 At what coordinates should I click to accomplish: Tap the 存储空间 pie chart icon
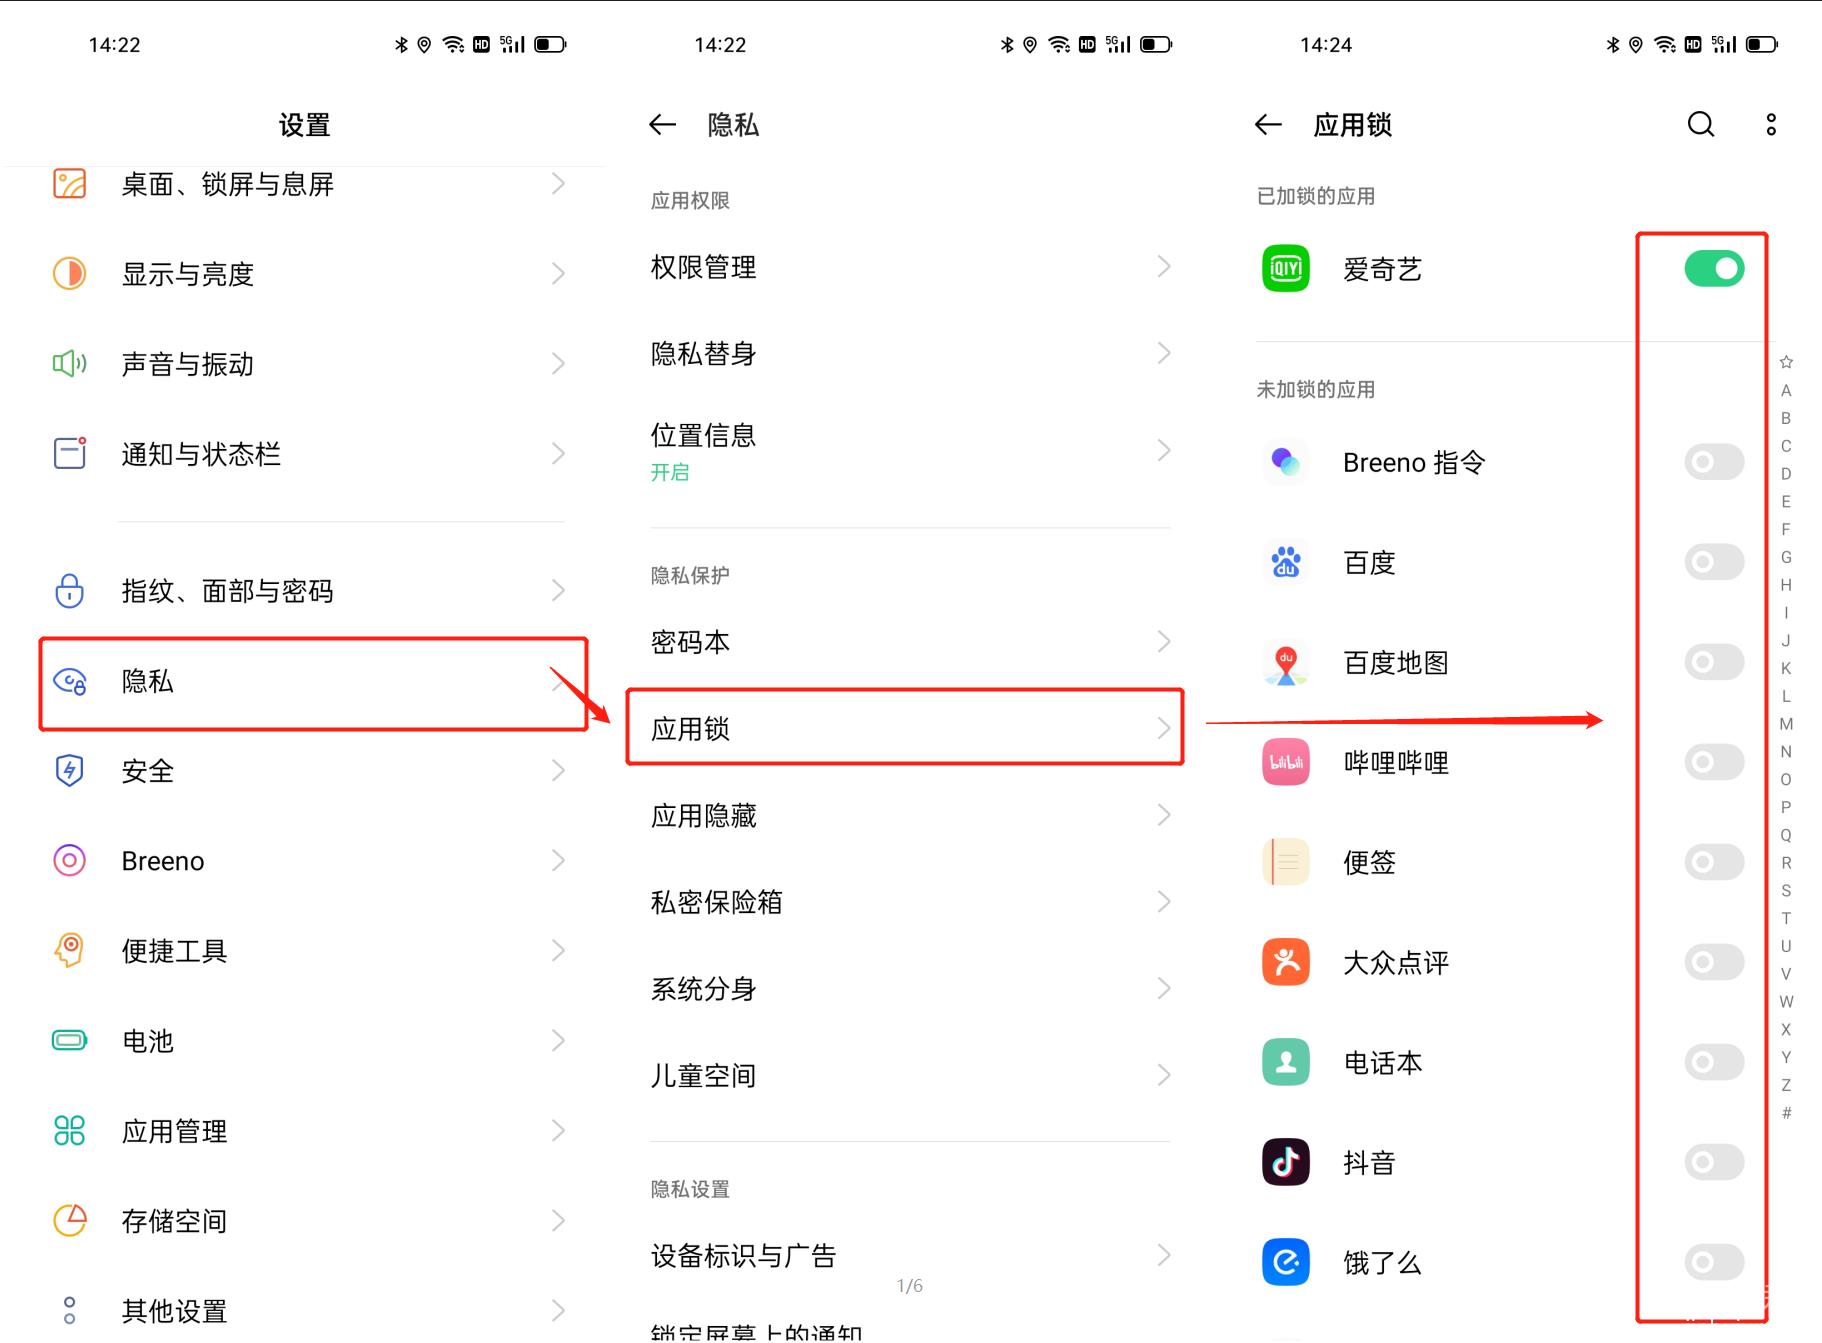pos(69,1220)
